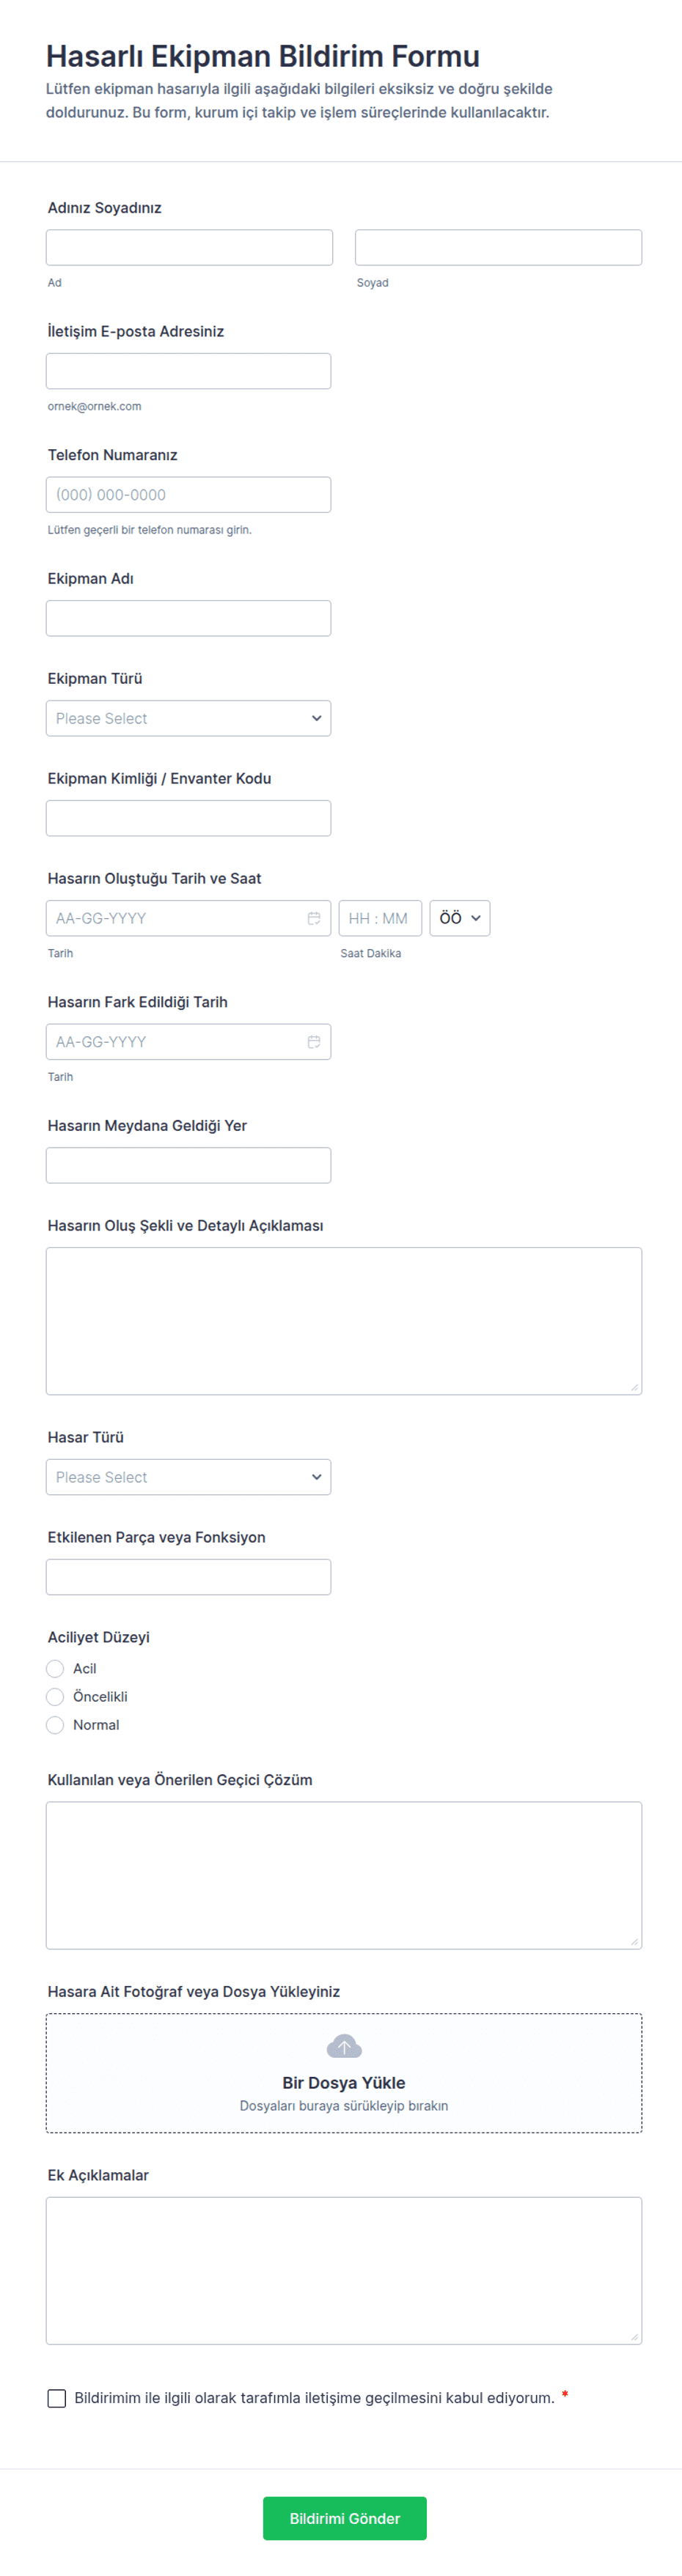The image size is (682, 2576).
Task: Click the cloud upload icon
Action: (344, 2046)
